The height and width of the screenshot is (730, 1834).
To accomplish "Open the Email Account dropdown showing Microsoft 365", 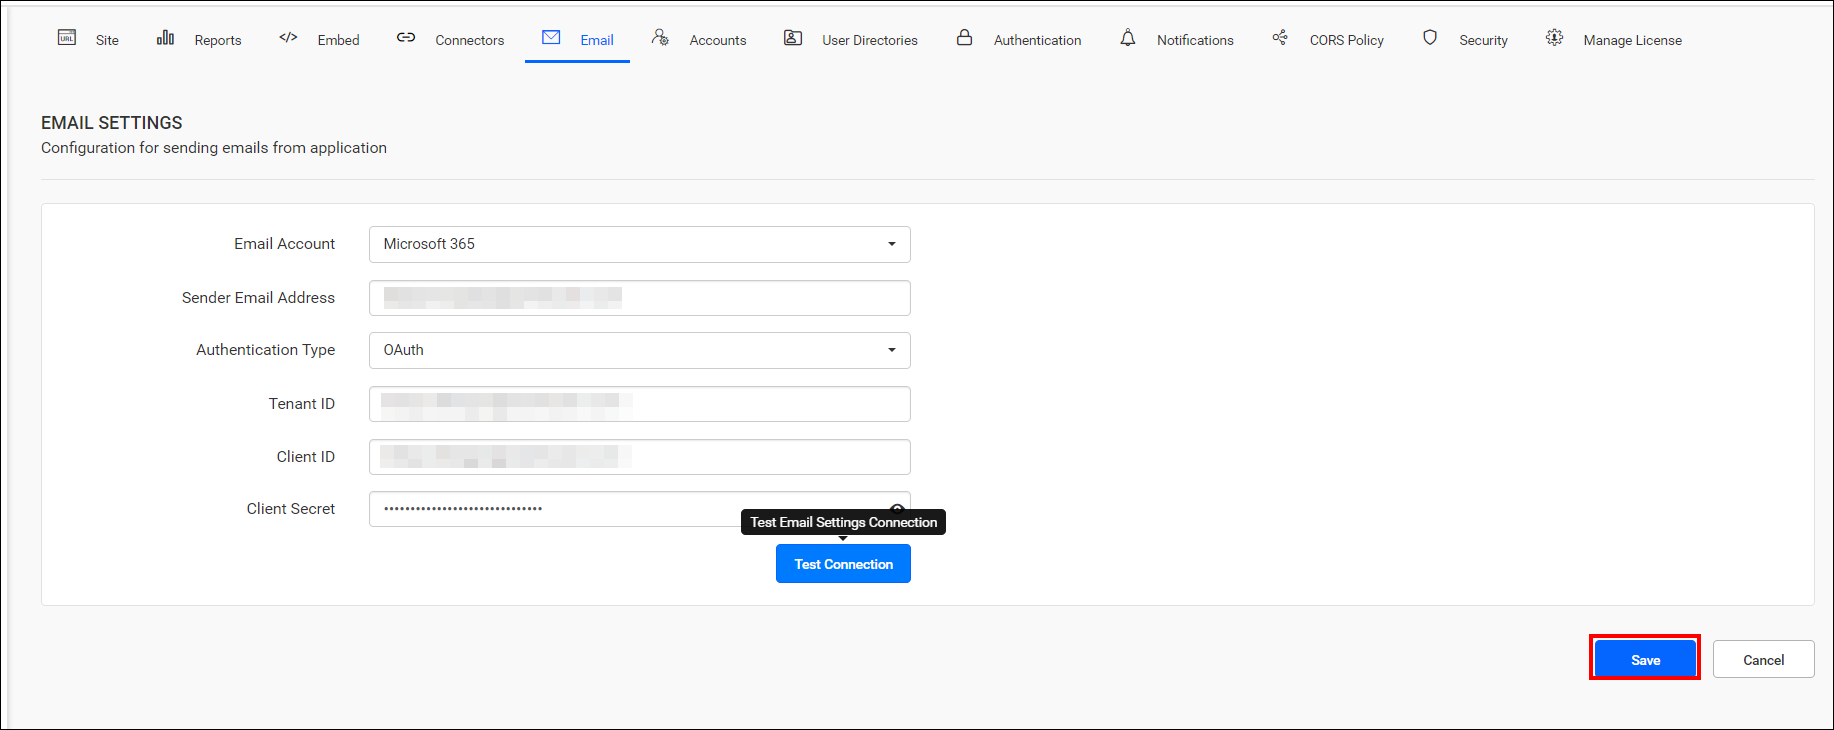I will click(640, 244).
